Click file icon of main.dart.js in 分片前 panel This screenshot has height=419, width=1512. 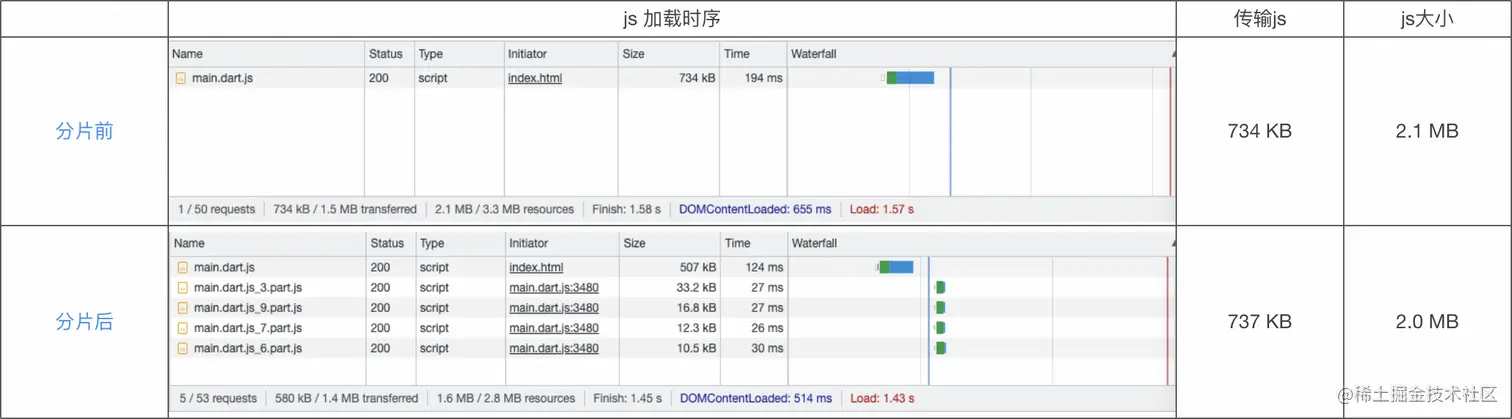tap(181, 78)
